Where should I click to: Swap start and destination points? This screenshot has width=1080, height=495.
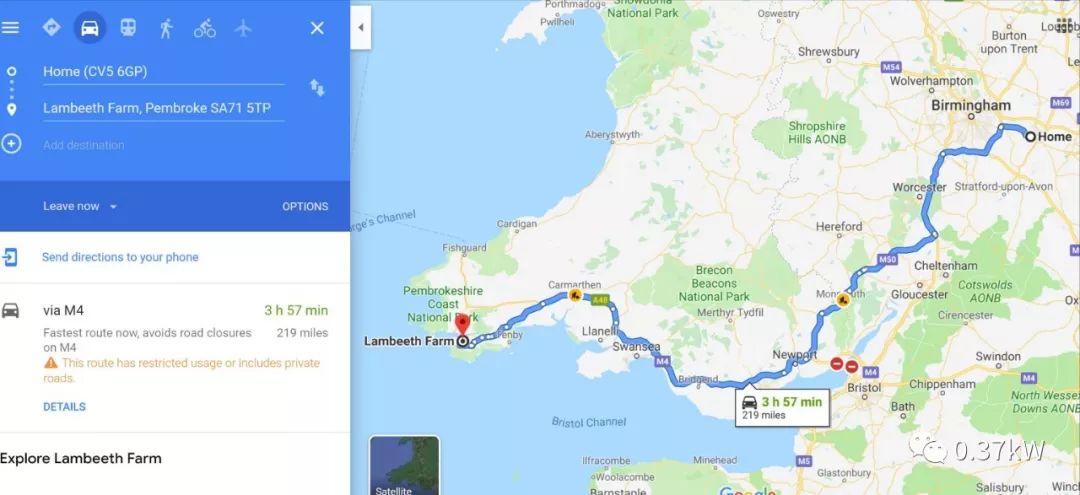click(317, 87)
